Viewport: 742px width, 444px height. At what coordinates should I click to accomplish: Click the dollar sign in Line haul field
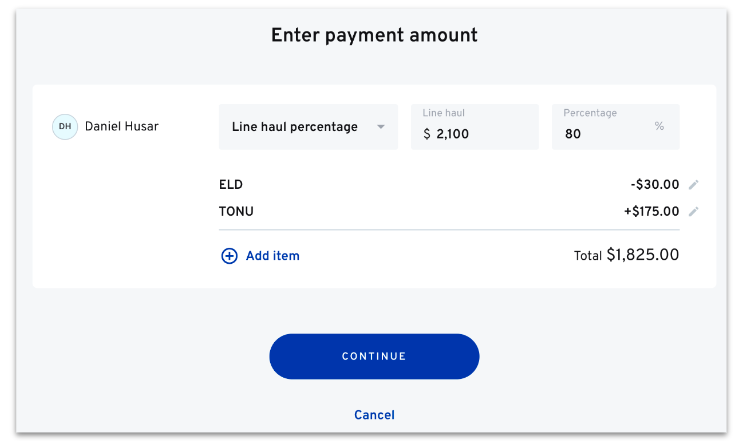click(427, 134)
